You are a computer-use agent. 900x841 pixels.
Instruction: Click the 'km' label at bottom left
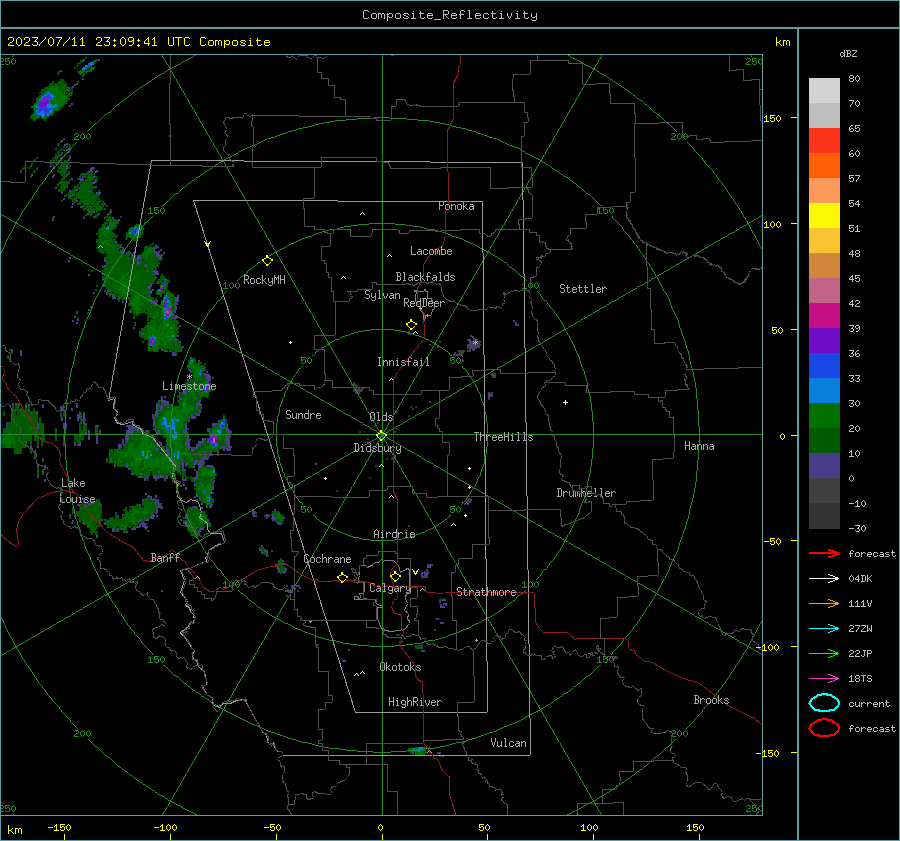point(14,830)
